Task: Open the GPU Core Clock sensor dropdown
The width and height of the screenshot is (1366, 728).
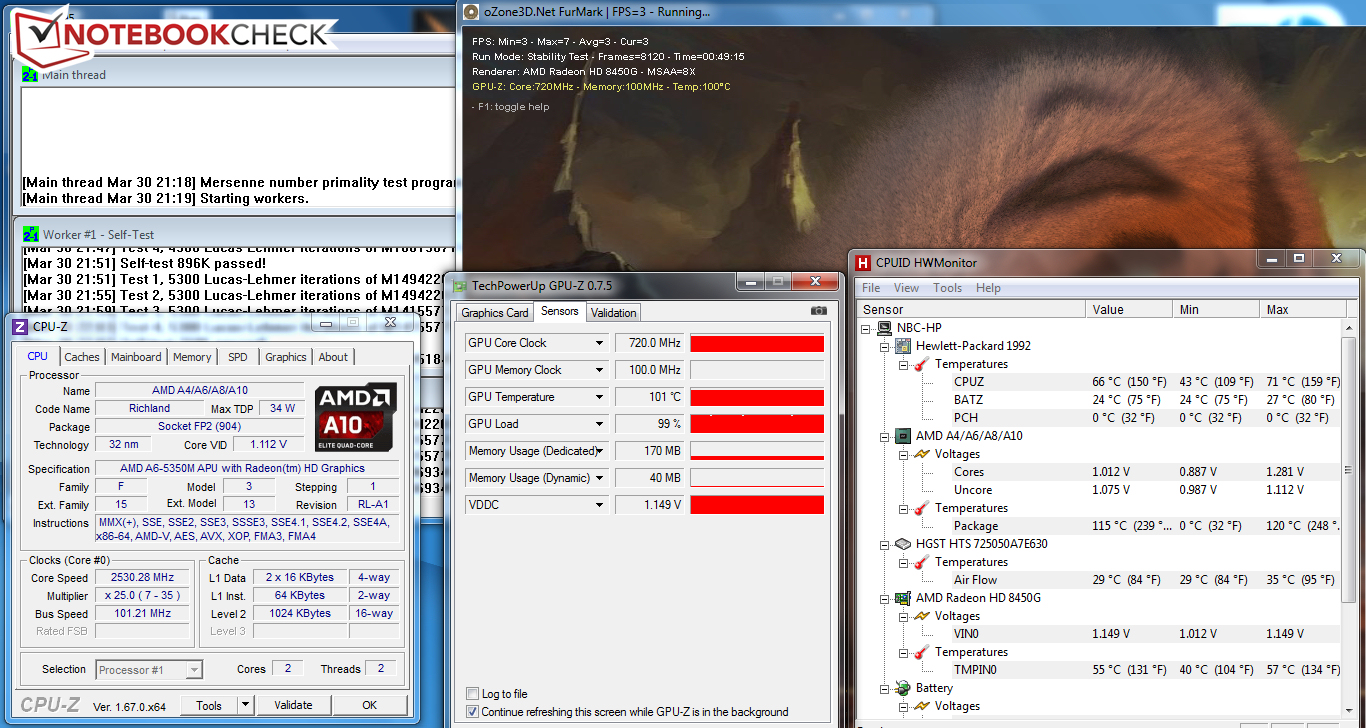Action: click(x=599, y=343)
